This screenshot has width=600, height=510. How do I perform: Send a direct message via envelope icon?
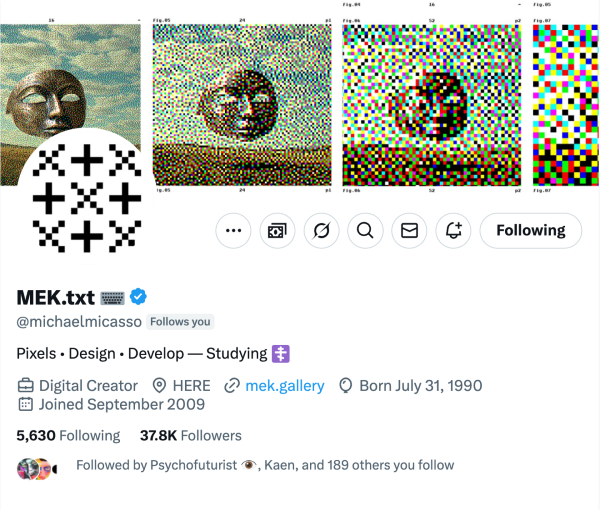point(409,231)
